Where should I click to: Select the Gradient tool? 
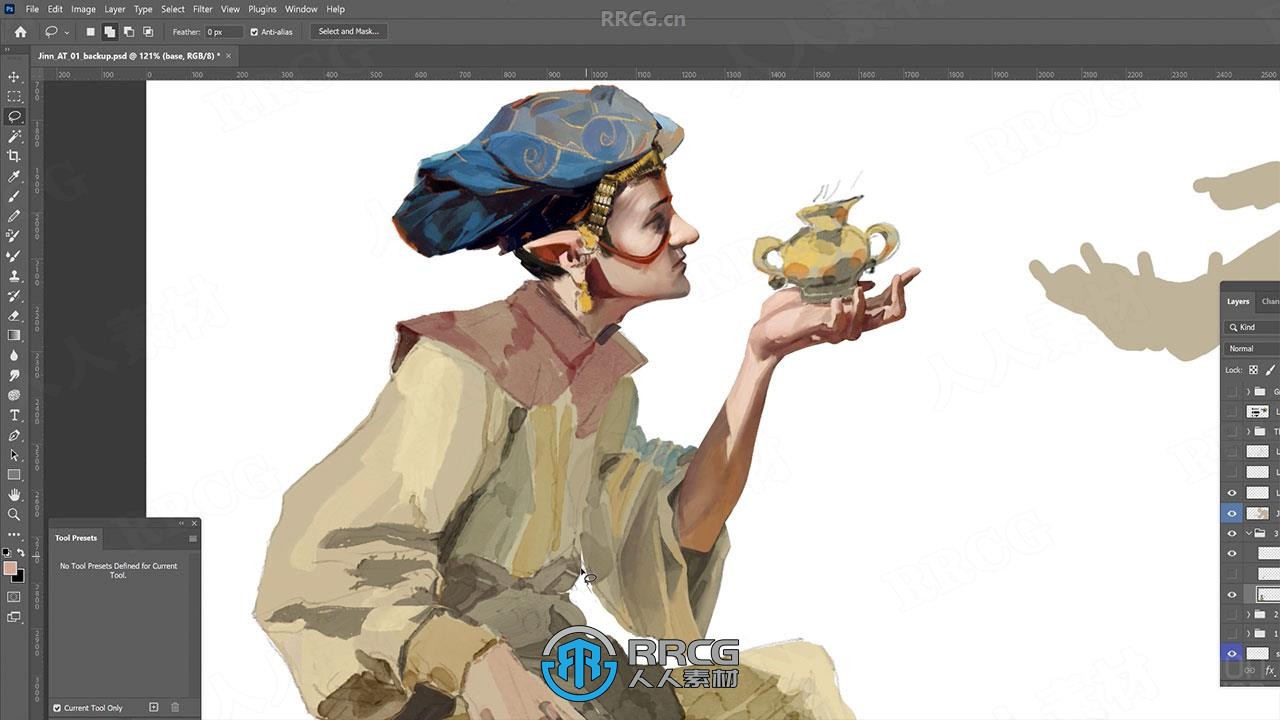point(14,336)
